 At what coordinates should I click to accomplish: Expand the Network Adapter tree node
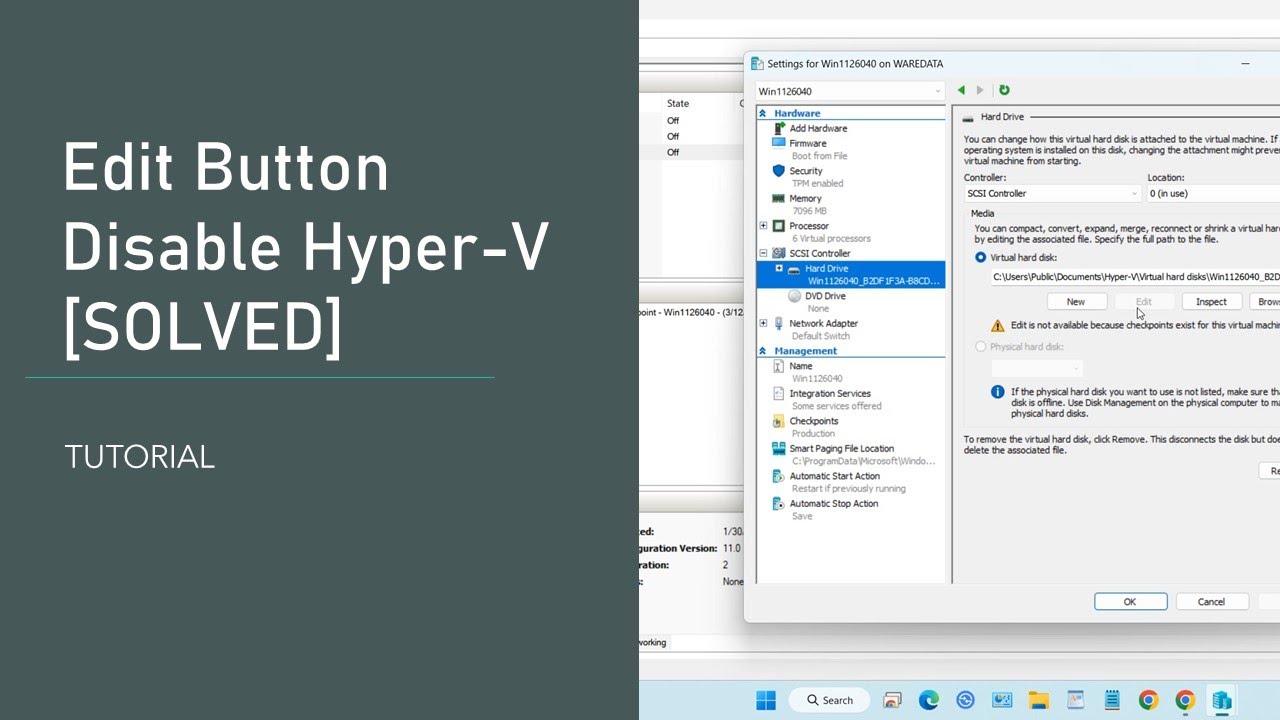click(x=763, y=323)
